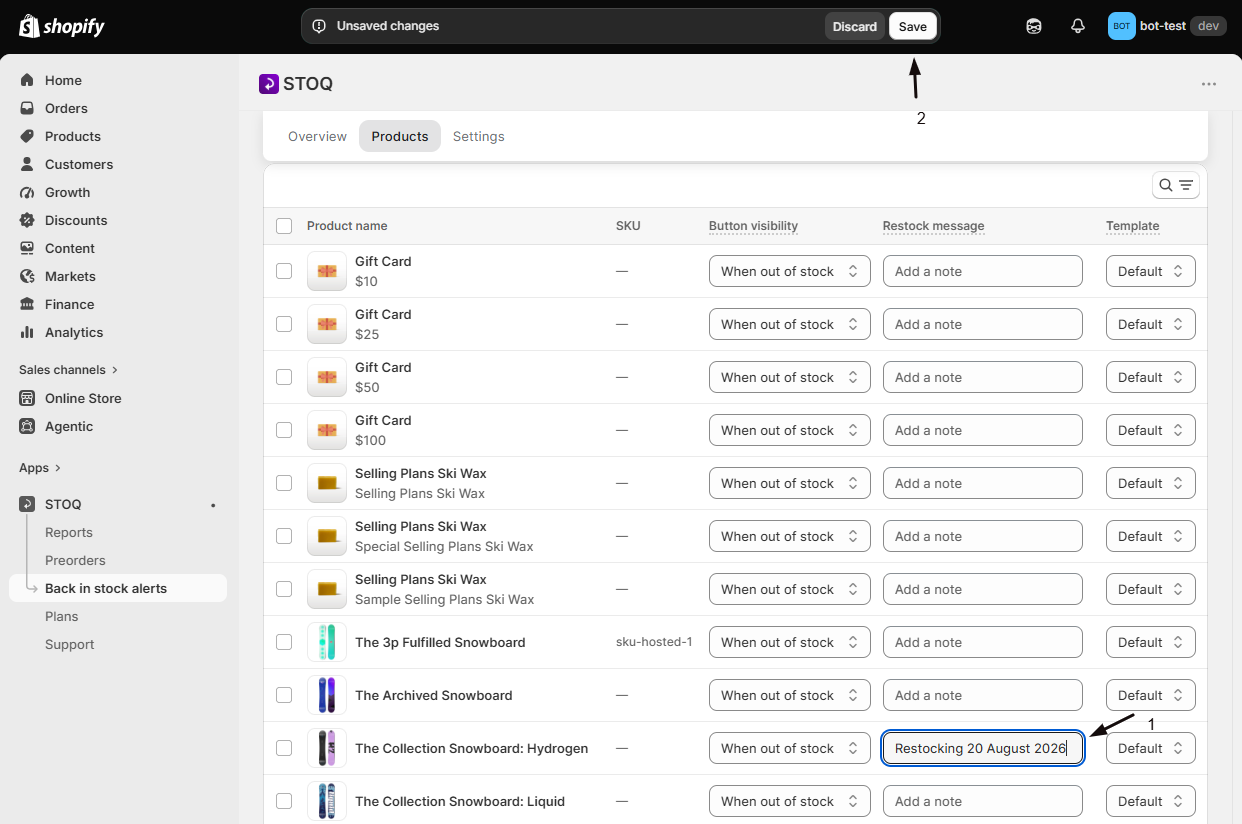Image resolution: width=1242 pixels, height=824 pixels.
Task: Open the notifications bell
Action: tap(1078, 26)
